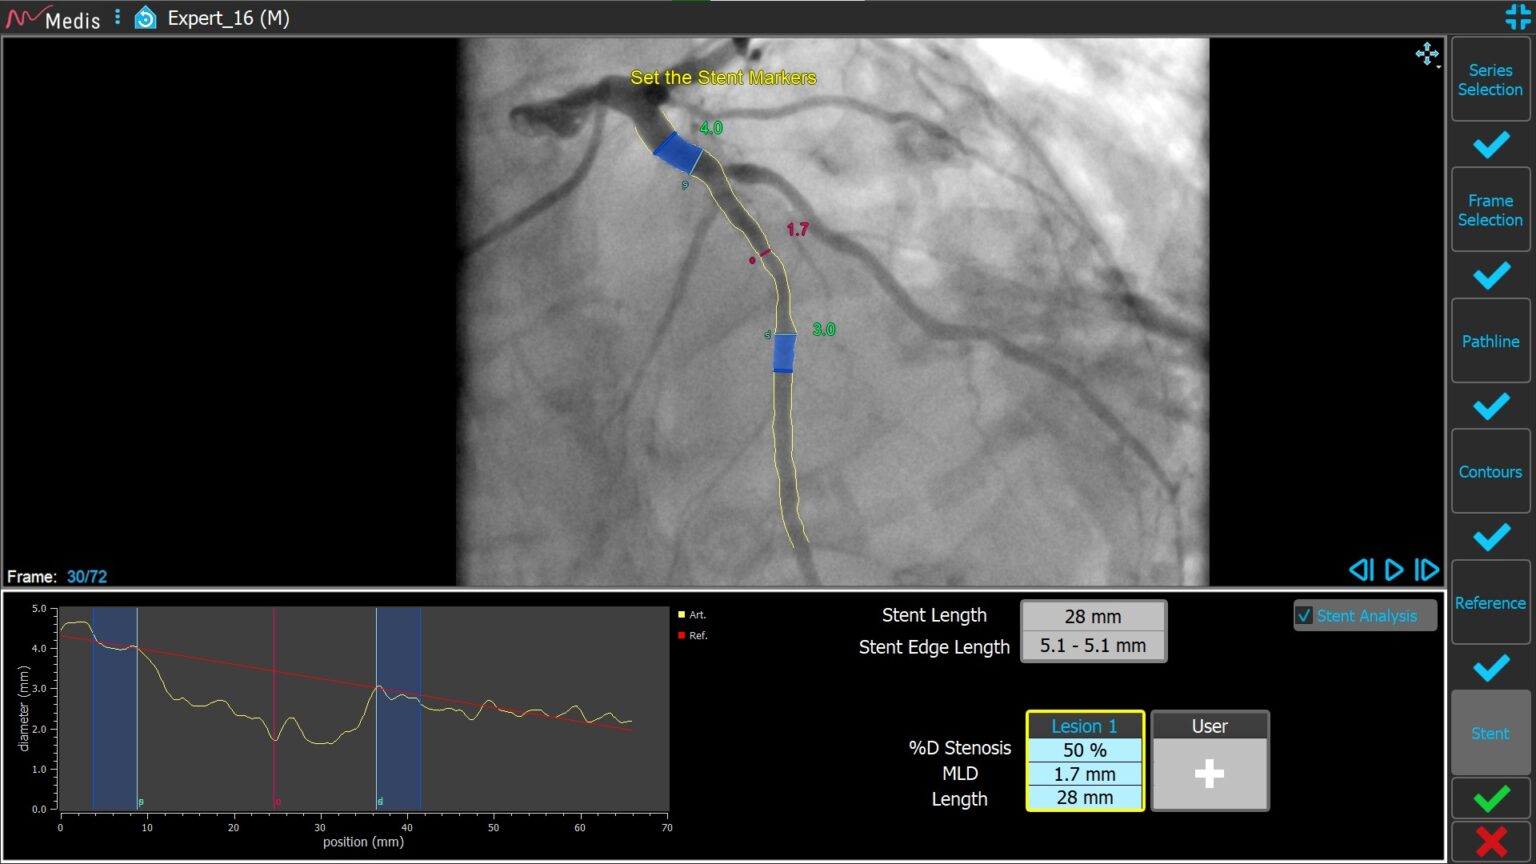This screenshot has height=864, width=1536.
Task: Open the Contours step
Action: (x=1490, y=472)
